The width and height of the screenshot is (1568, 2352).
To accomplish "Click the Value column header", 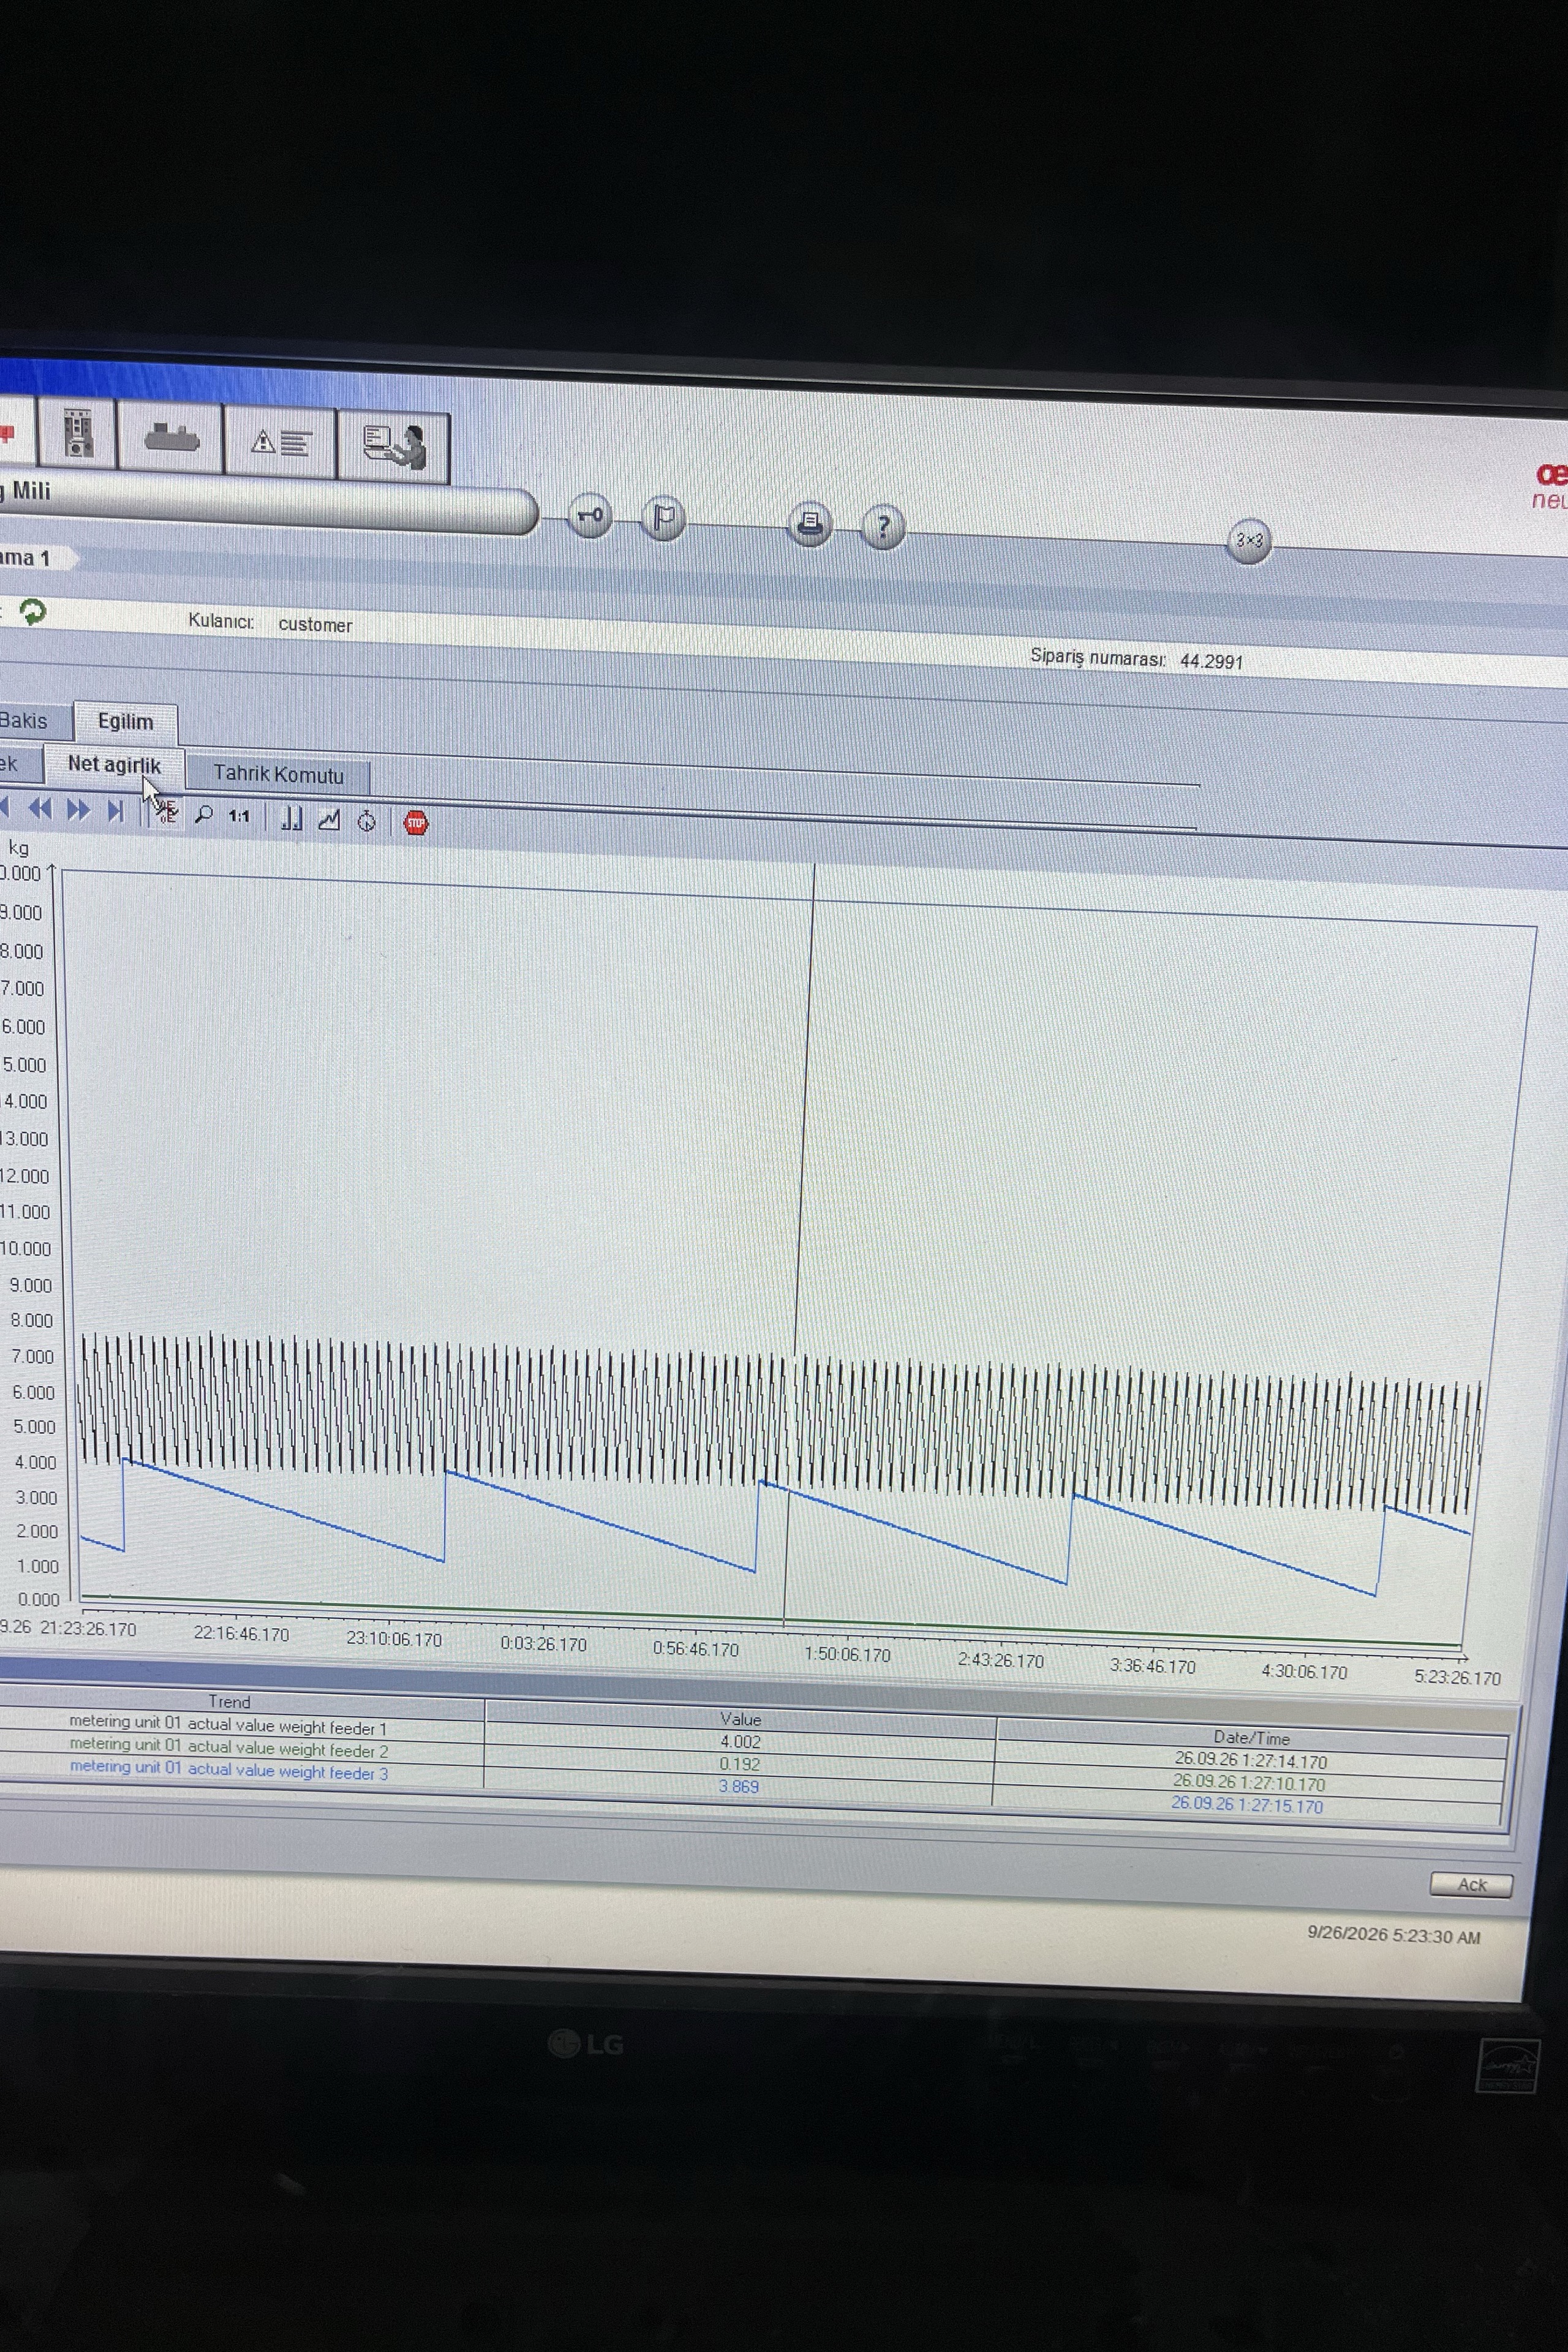I will point(741,1719).
